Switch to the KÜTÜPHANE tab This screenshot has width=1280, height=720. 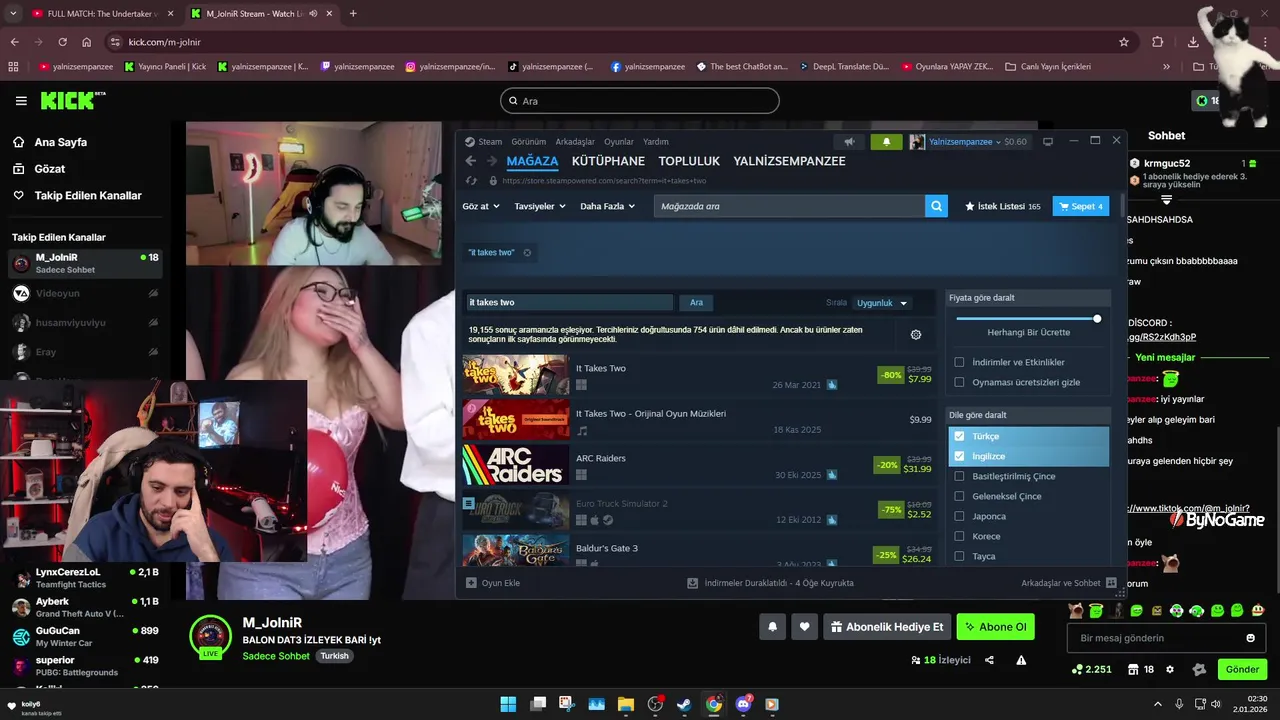coord(608,161)
